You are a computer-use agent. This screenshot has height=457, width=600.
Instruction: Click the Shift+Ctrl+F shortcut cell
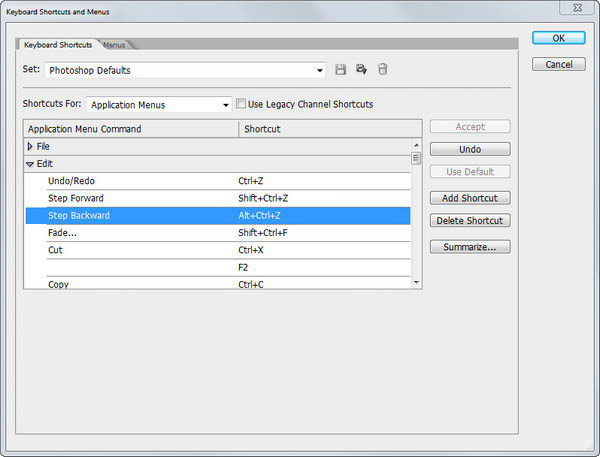point(262,233)
